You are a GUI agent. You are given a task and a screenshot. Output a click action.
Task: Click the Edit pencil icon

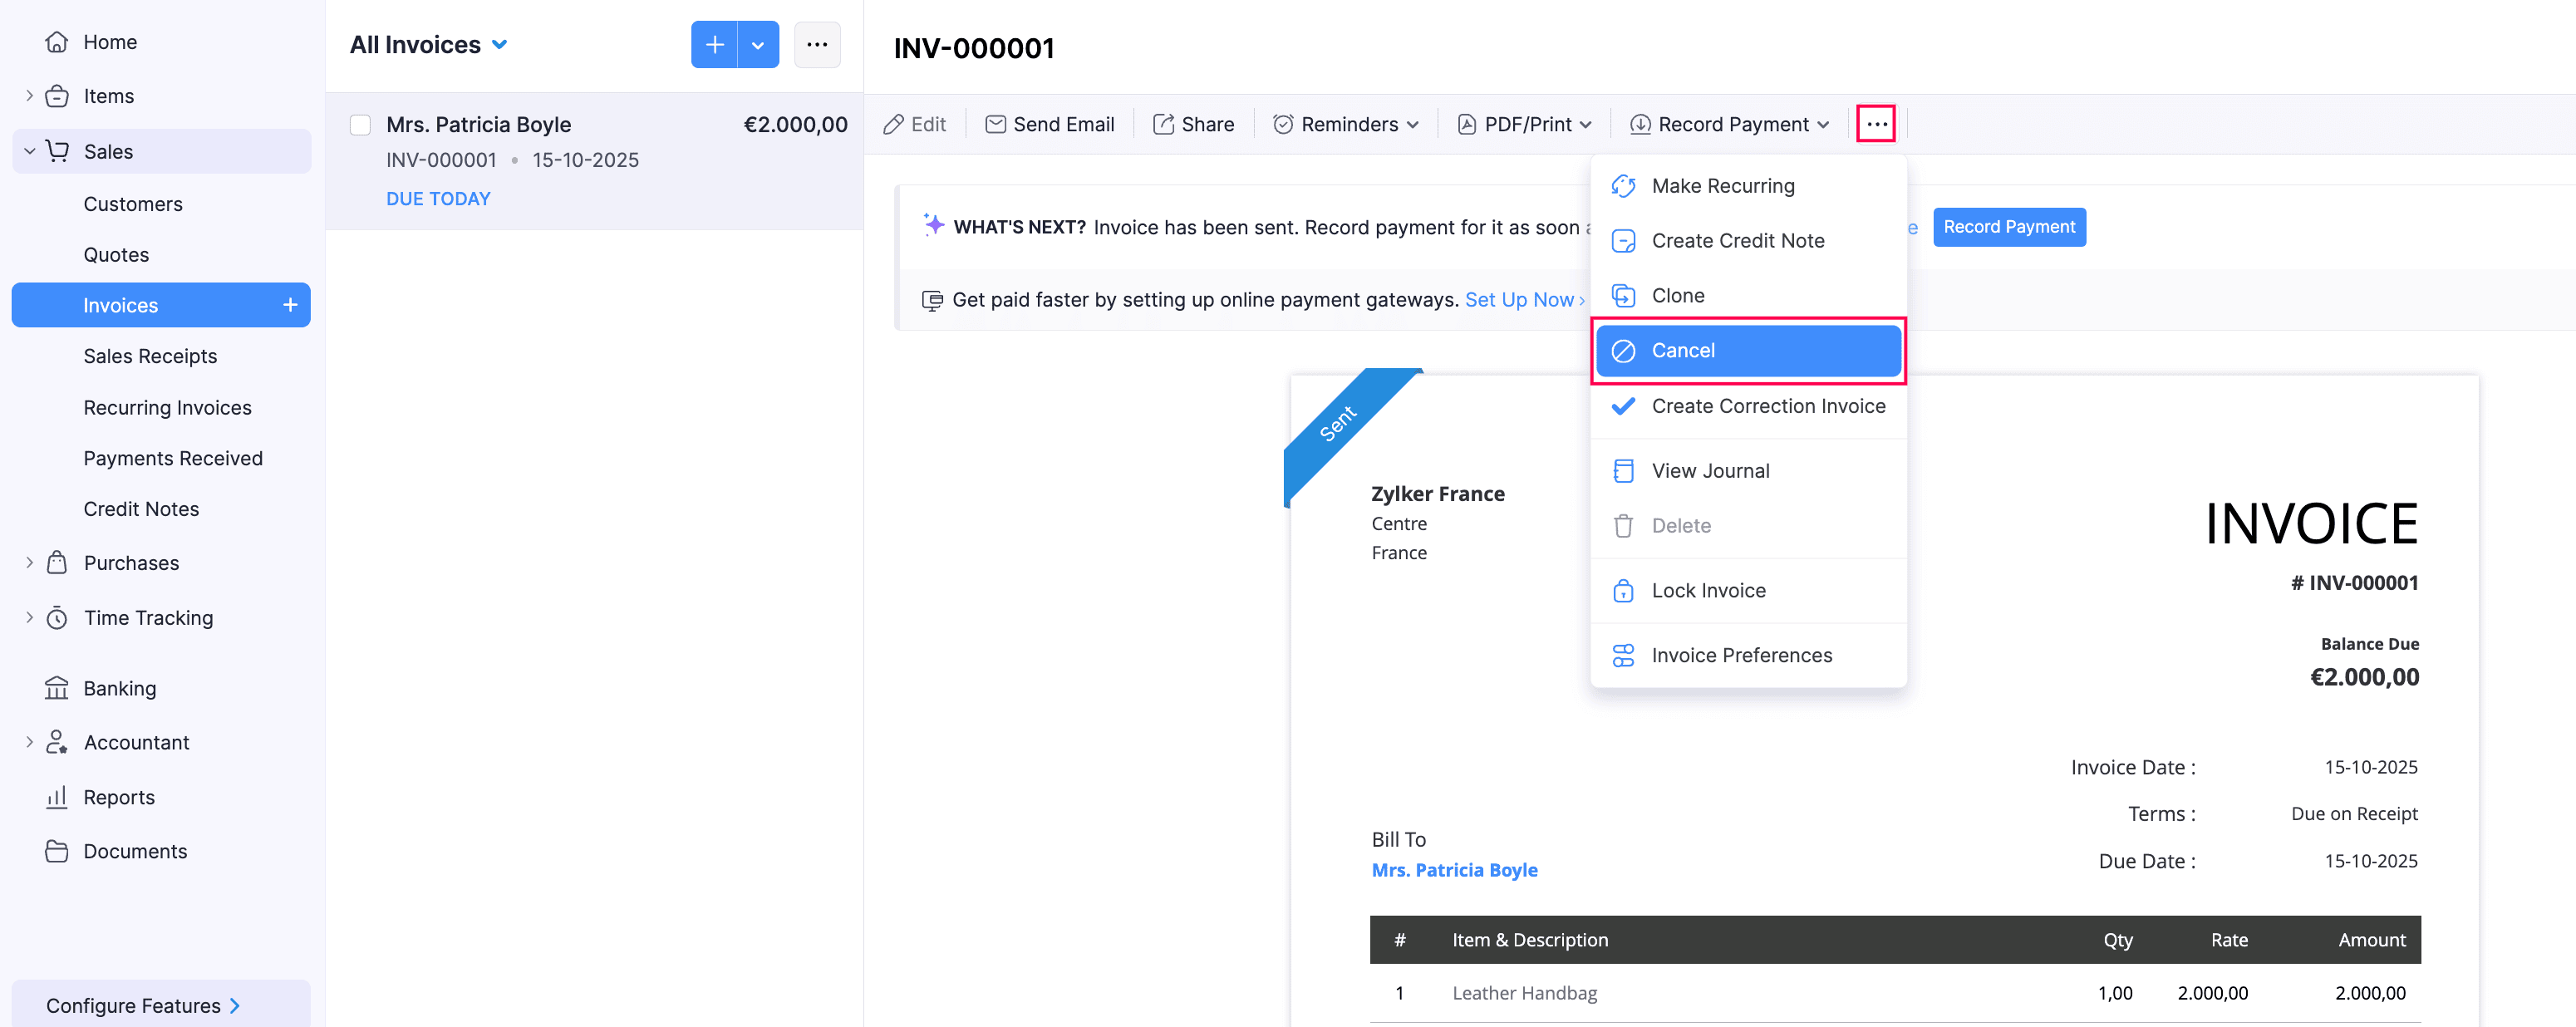[893, 124]
